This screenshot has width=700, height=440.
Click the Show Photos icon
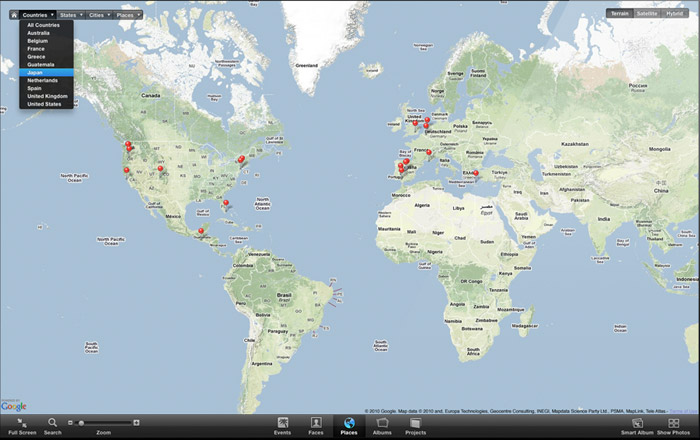(x=673, y=424)
